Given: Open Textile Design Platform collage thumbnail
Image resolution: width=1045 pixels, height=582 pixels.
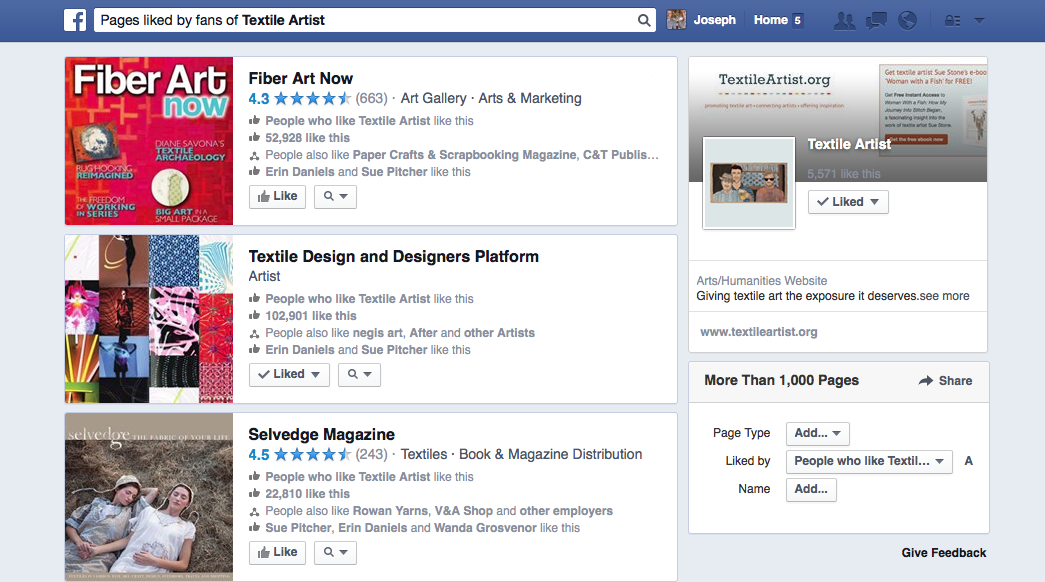Looking at the screenshot, I should tap(149, 319).
